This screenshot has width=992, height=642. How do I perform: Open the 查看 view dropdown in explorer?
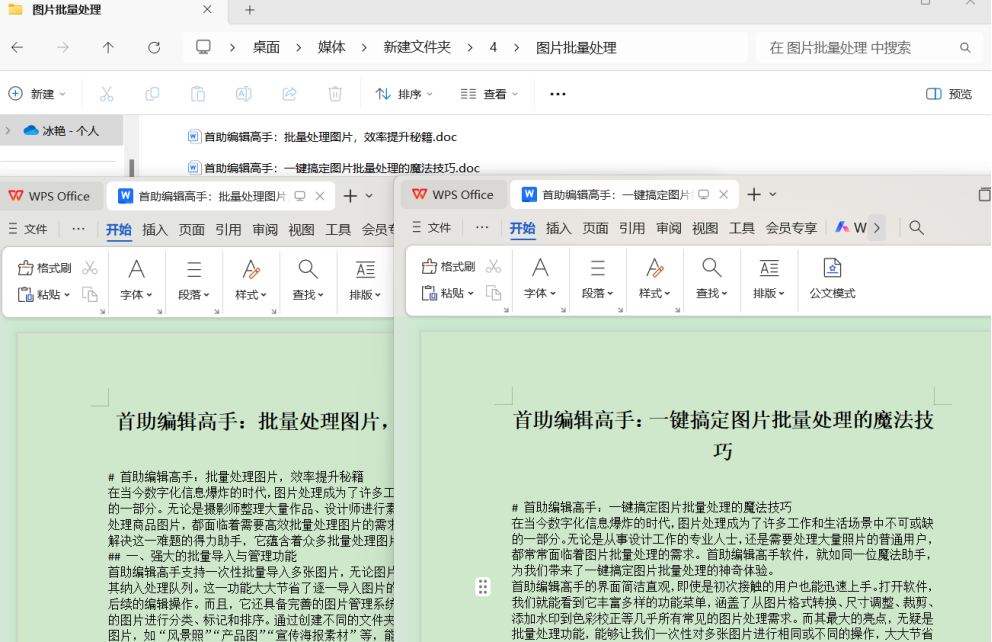click(x=489, y=94)
